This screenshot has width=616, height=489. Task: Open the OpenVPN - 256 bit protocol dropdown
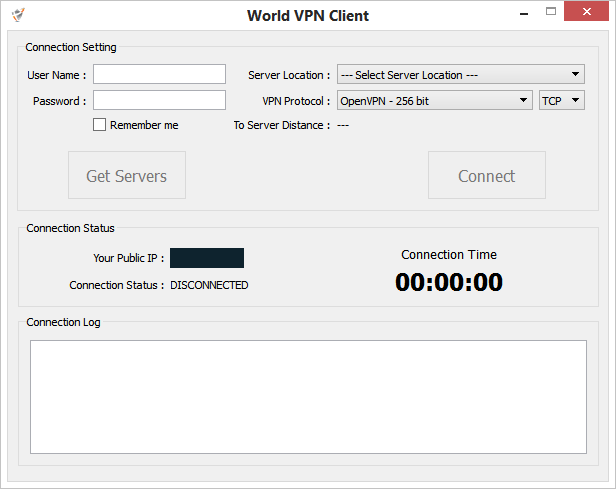point(434,100)
